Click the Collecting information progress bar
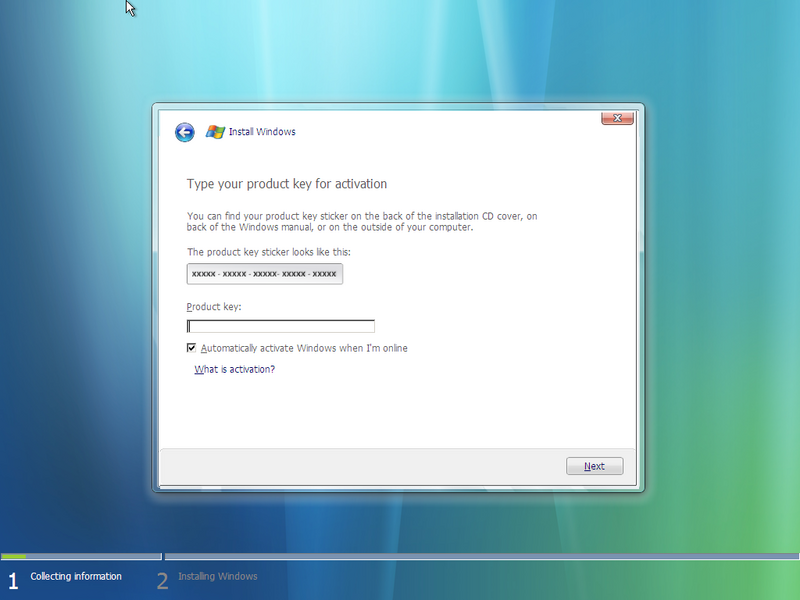Image resolution: width=800 pixels, height=600 pixels. (81, 556)
